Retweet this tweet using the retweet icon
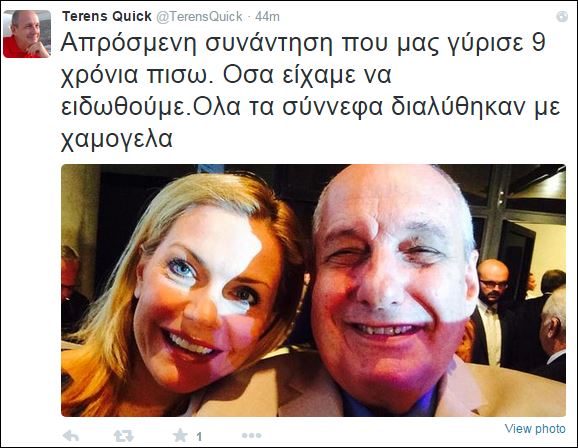 tap(123, 436)
